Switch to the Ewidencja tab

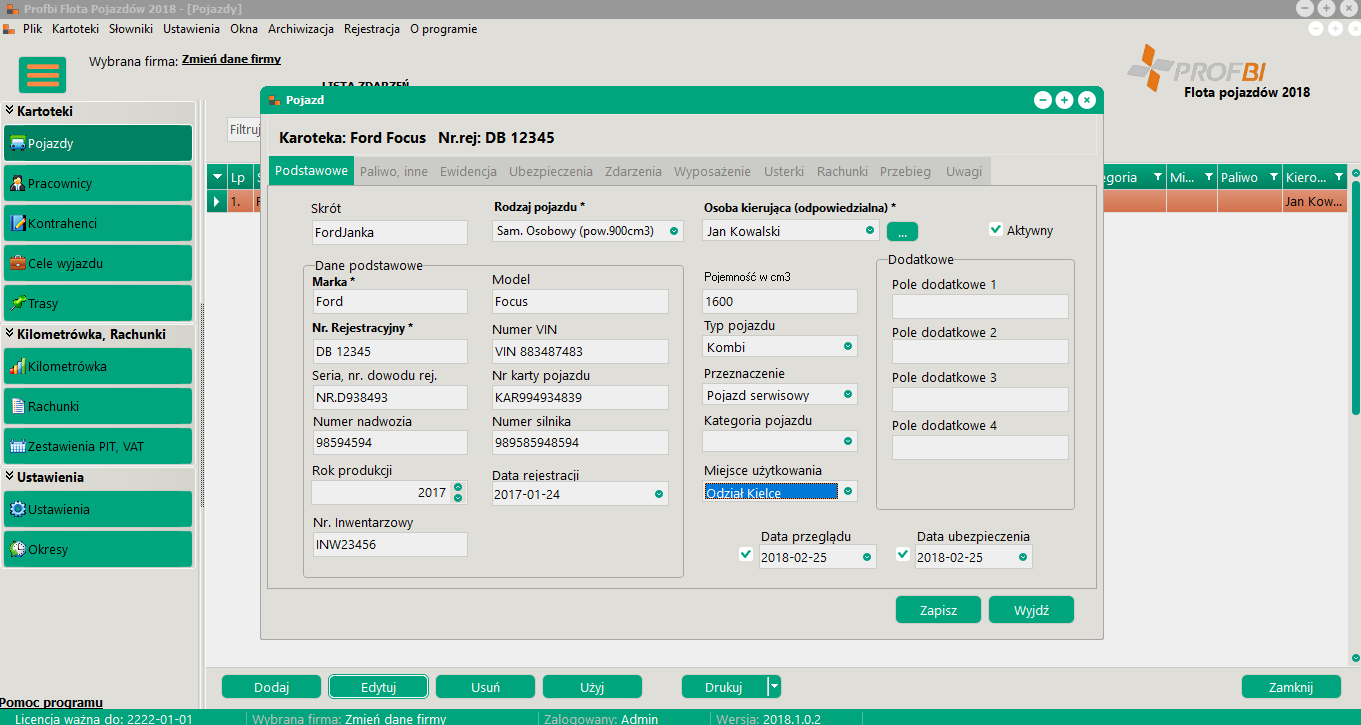468,171
